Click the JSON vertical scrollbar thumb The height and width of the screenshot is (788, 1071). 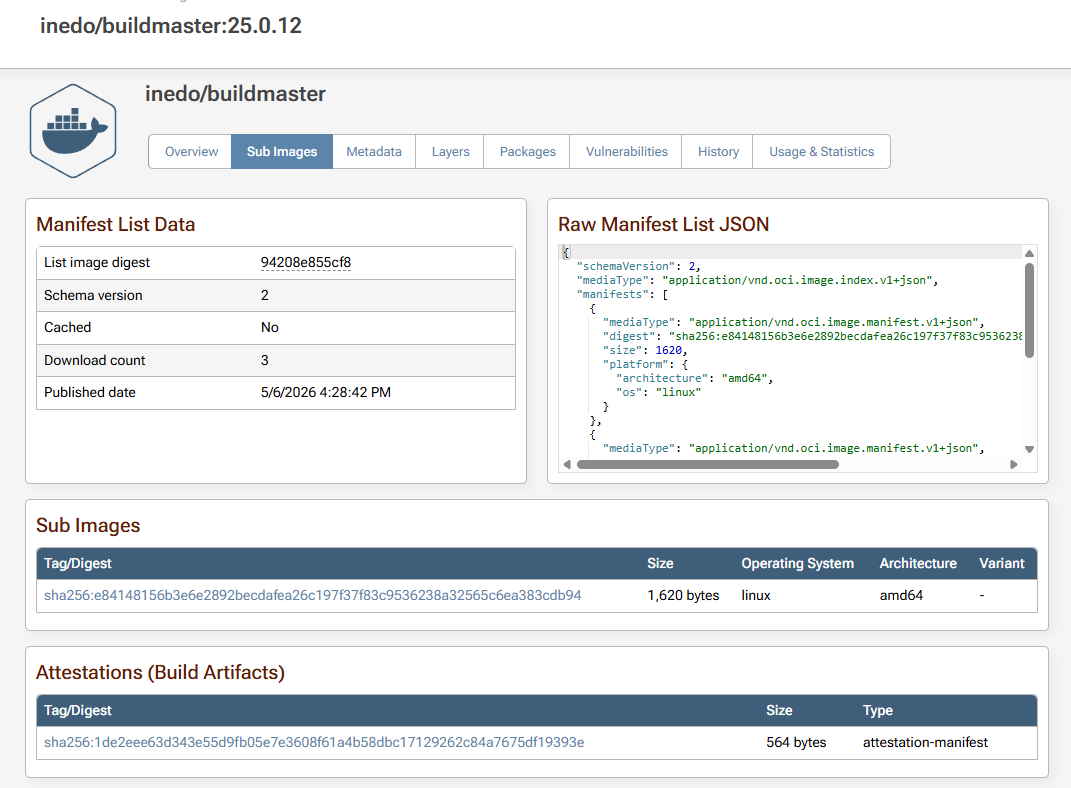coord(1029,311)
